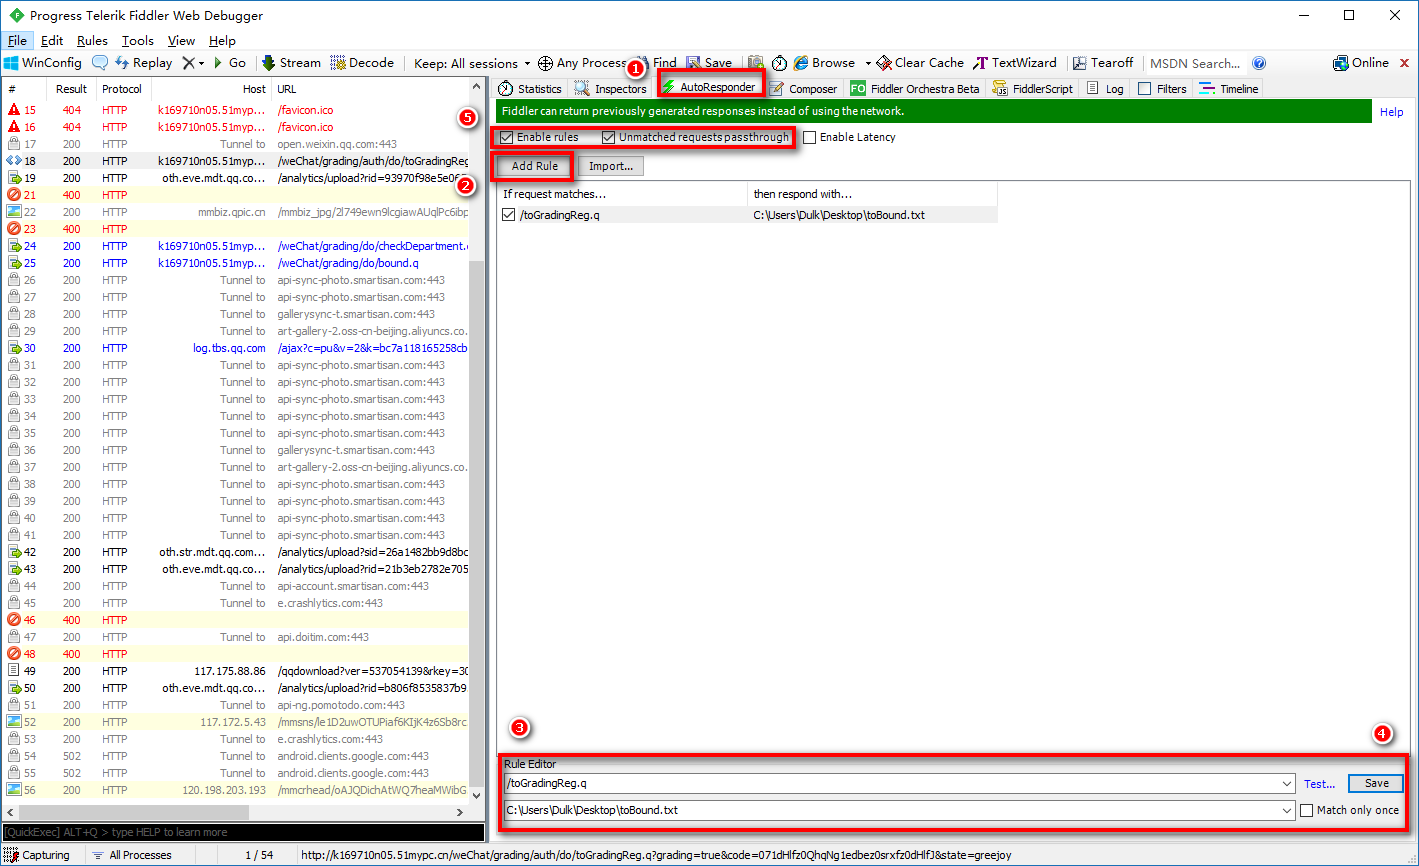This screenshot has height=866, width=1419.
Task: Open the request match rule dropdown
Action: (1286, 783)
